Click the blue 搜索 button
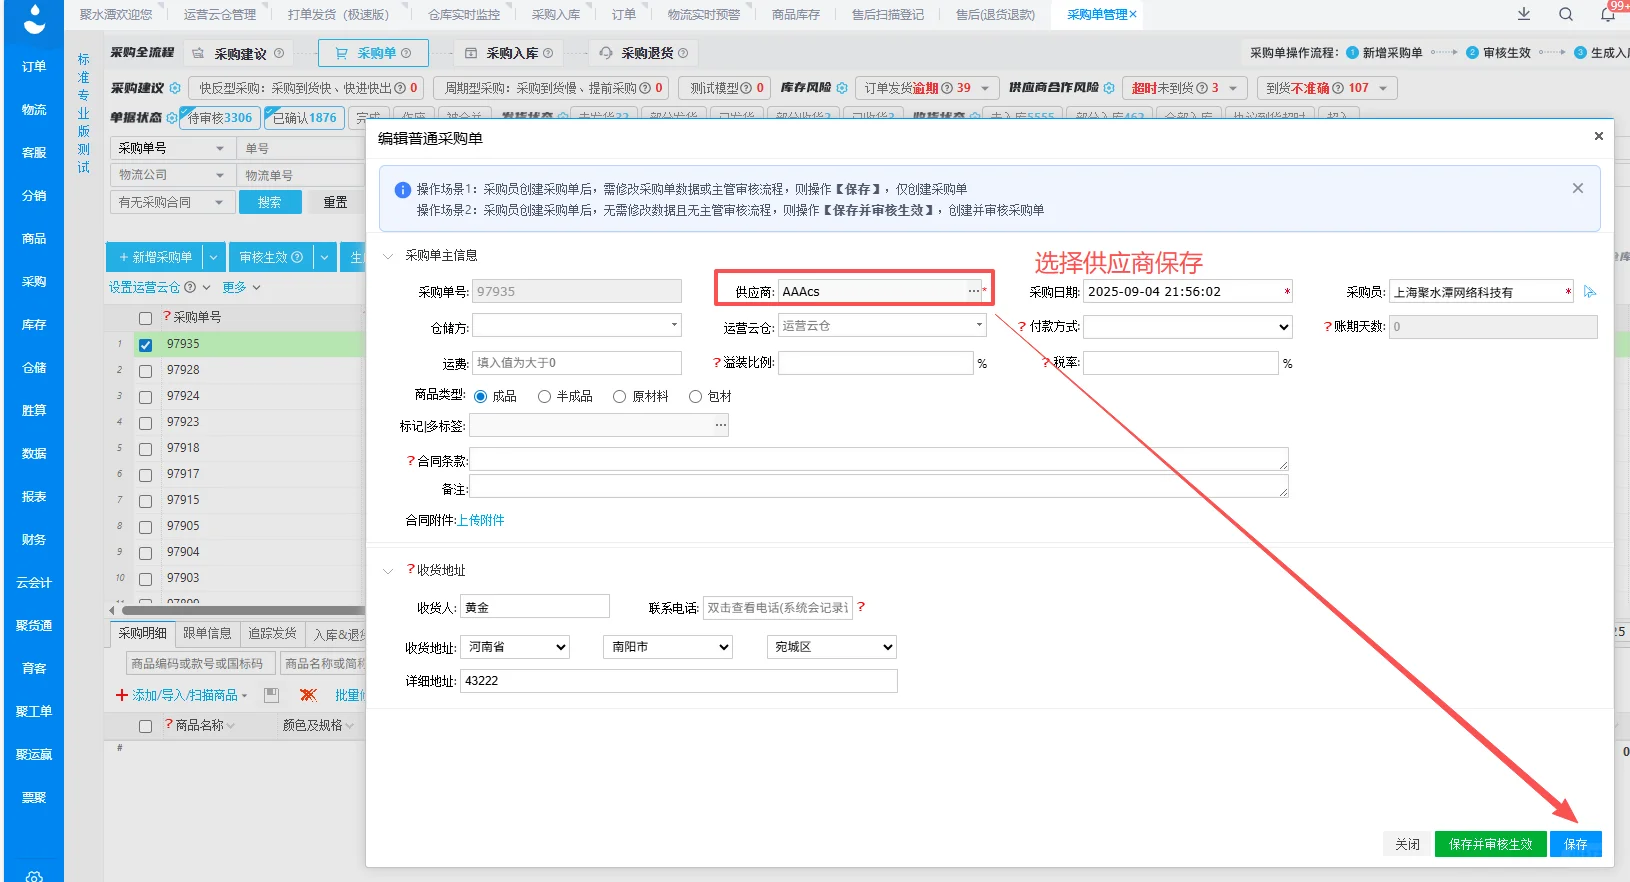1630x882 pixels. tap(269, 202)
